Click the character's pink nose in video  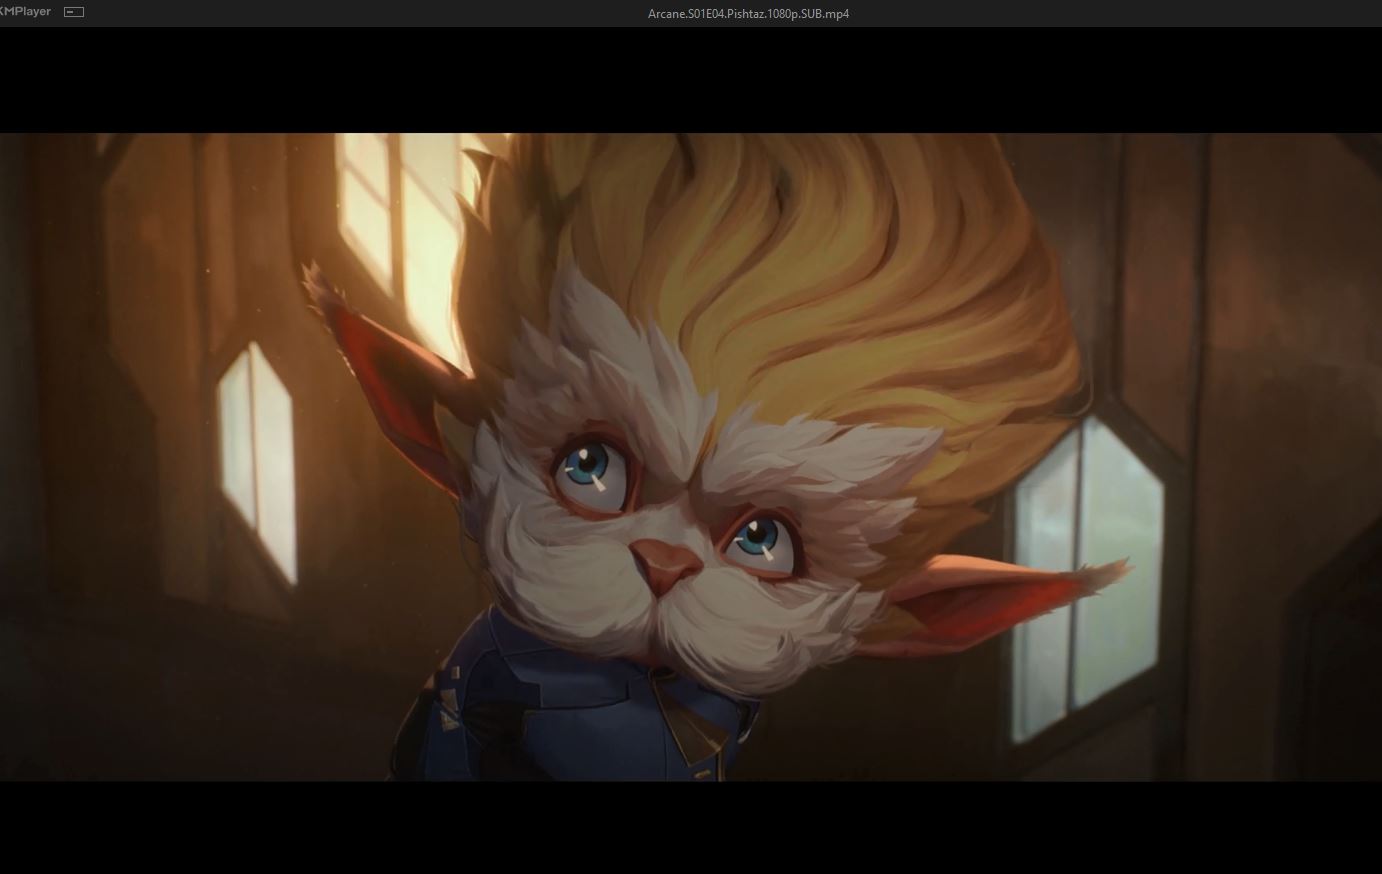664,564
